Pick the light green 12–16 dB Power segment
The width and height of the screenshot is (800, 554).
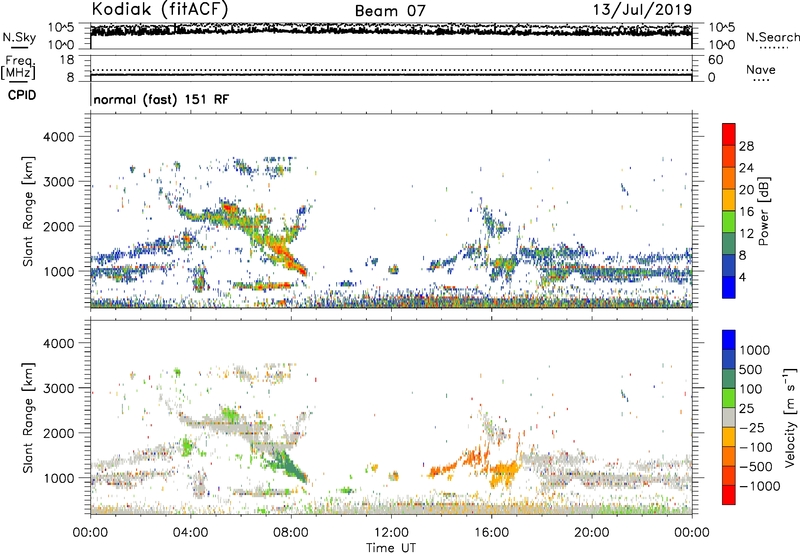click(x=729, y=222)
